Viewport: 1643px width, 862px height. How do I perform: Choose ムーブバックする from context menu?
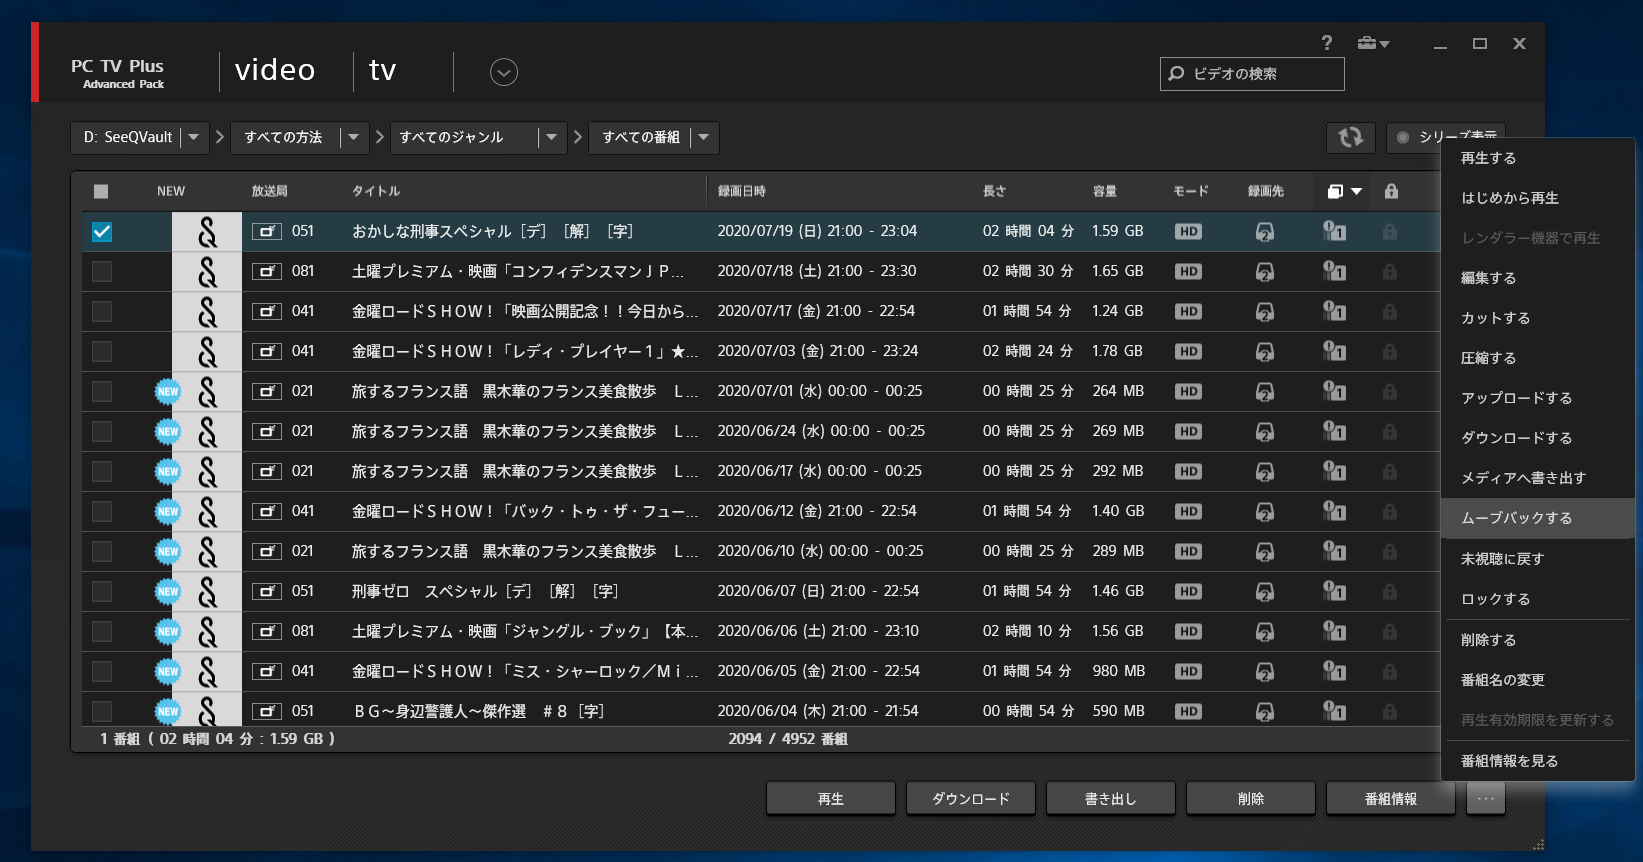[x=1516, y=518]
